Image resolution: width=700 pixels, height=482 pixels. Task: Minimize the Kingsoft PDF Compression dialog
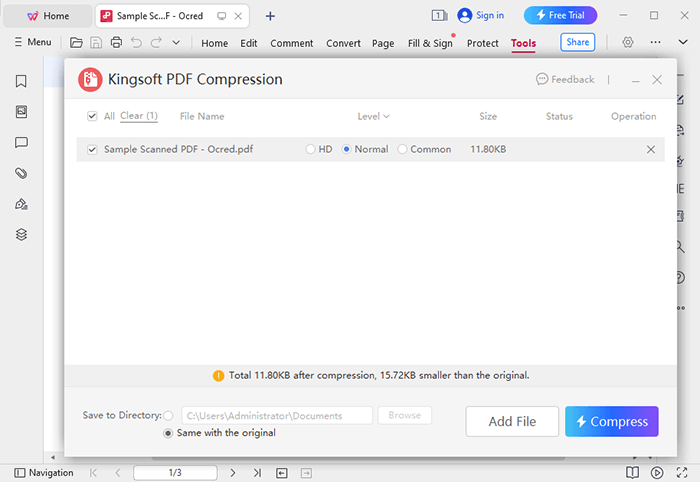(636, 80)
